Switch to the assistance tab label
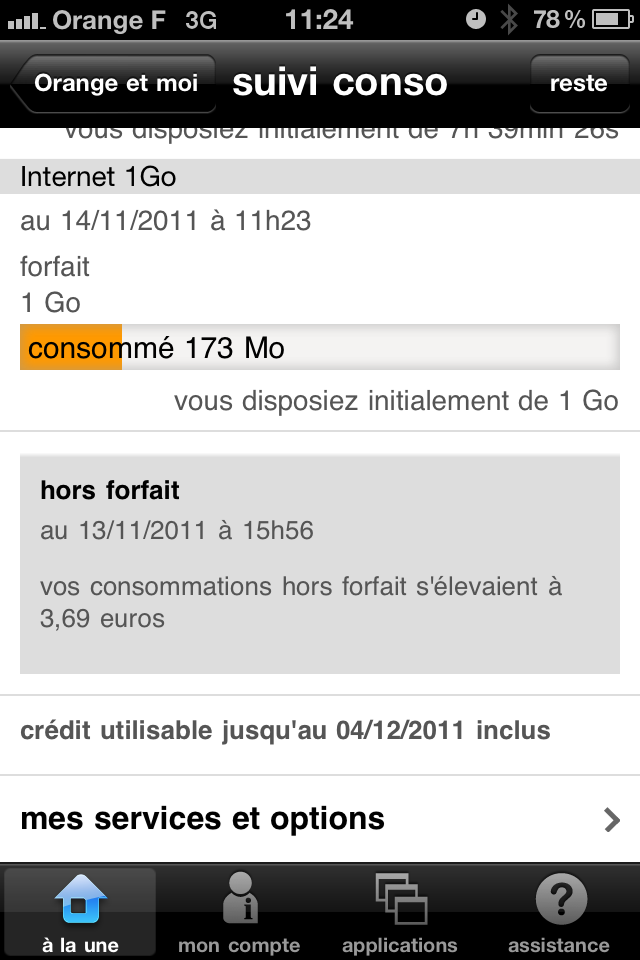640x960 pixels. [558, 944]
